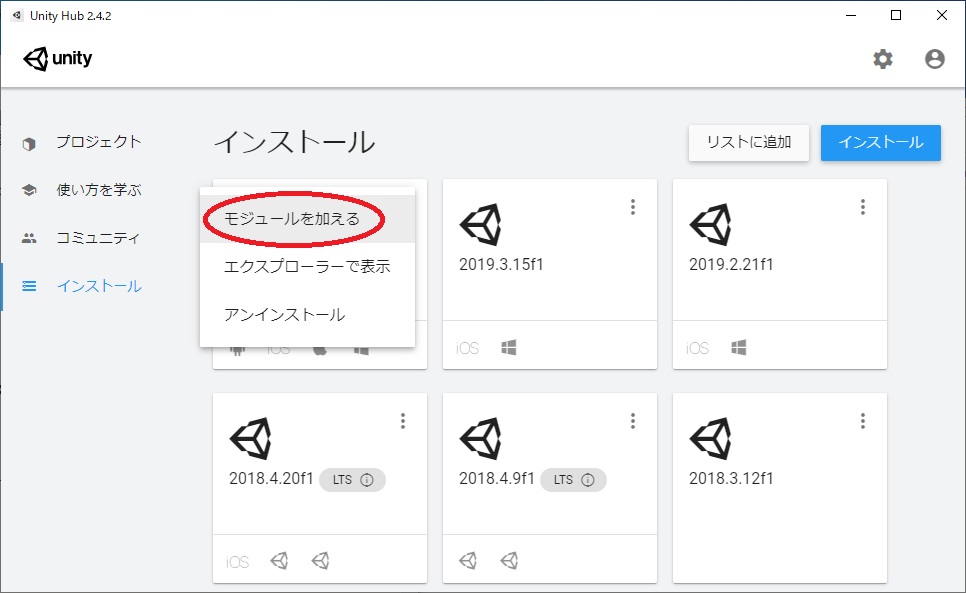Viewport: 966px width, 593px height.
Task: Open options menu for 2019.3.15f1
Action: [x=633, y=207]
